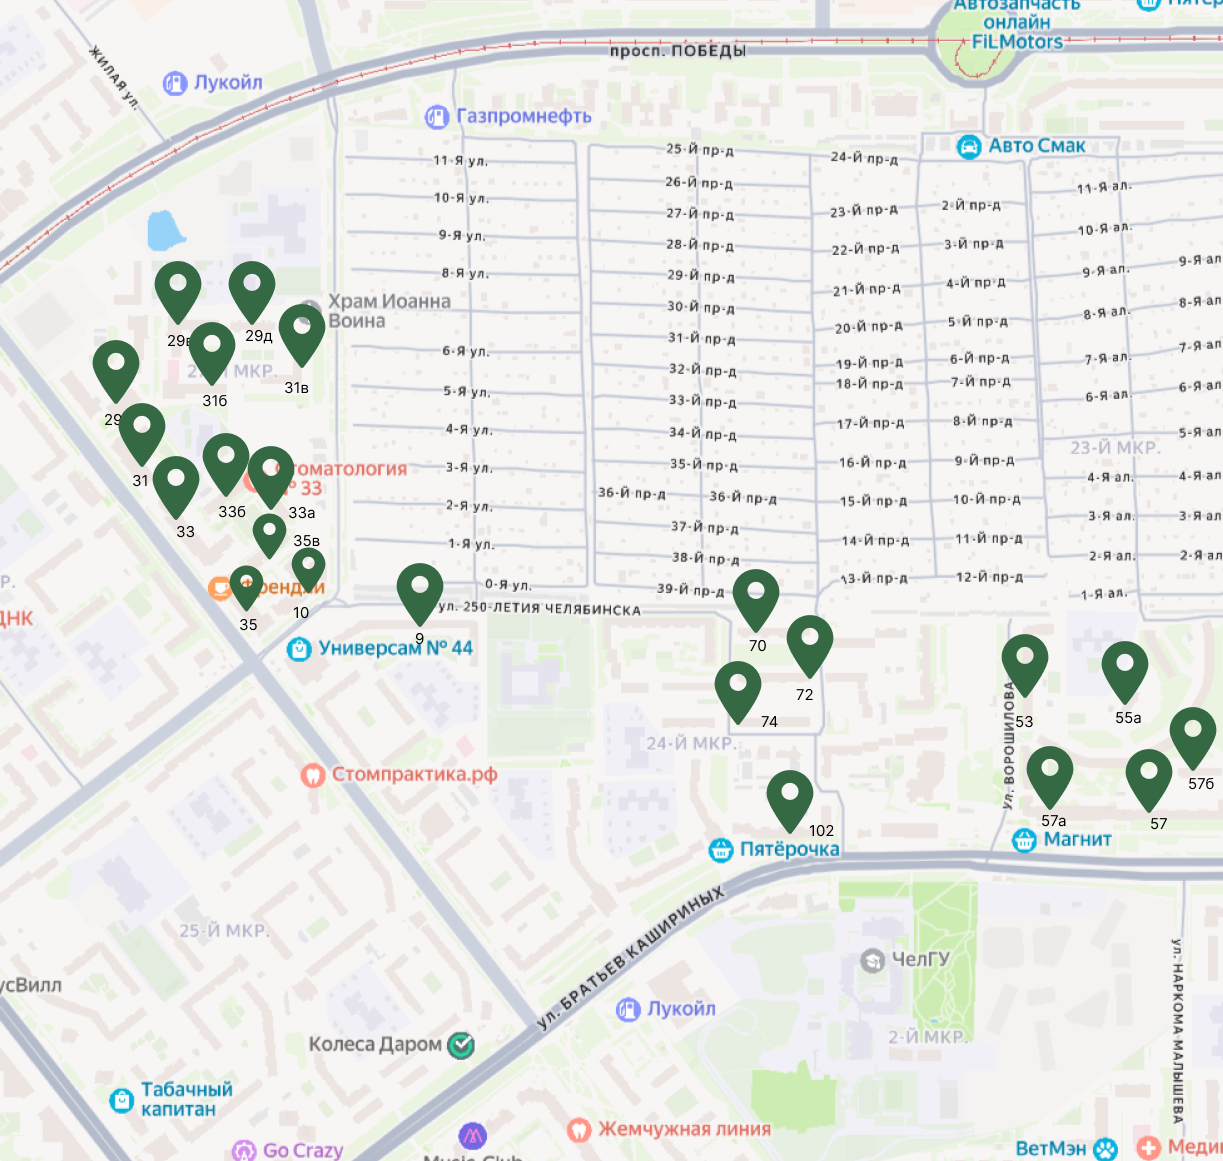Click the Газпромнефть gas station icon
Viewport: 1223px width, 1161px height.
coord(436,117)
